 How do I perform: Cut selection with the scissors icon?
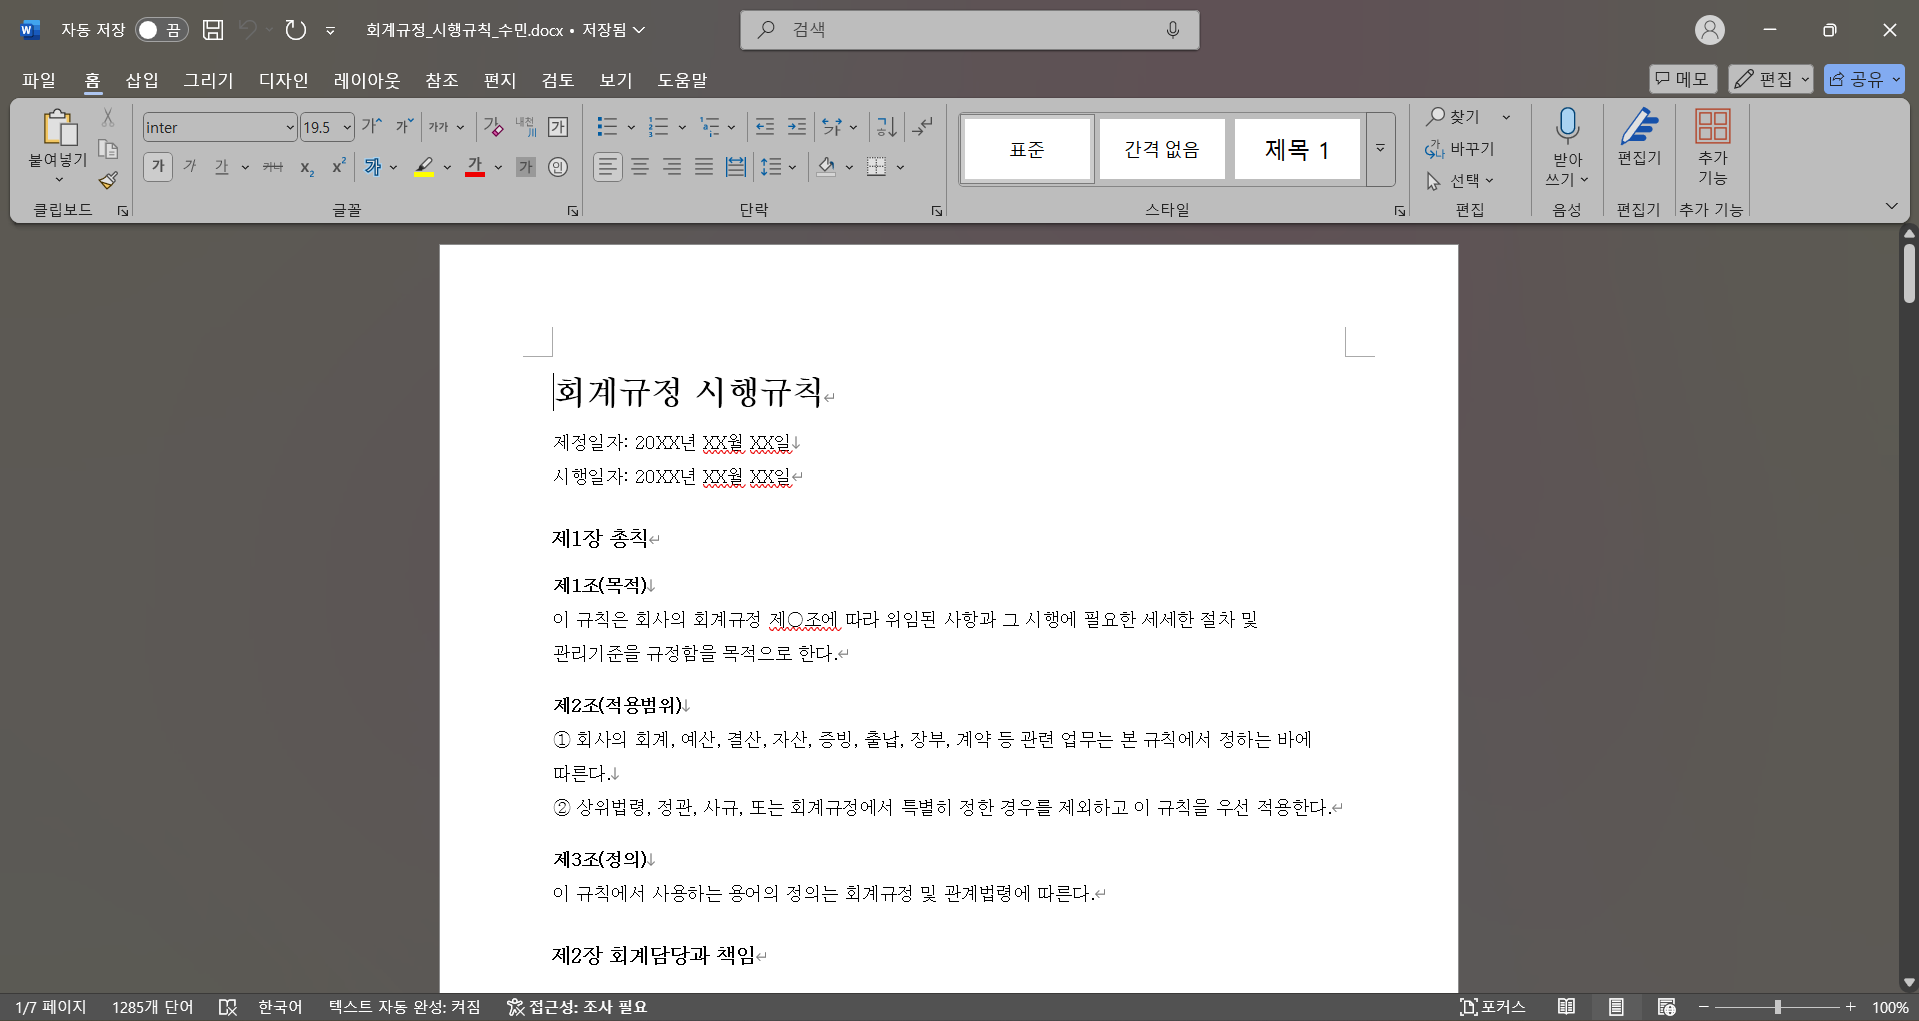pyautogui.click(x=108, y=117)
